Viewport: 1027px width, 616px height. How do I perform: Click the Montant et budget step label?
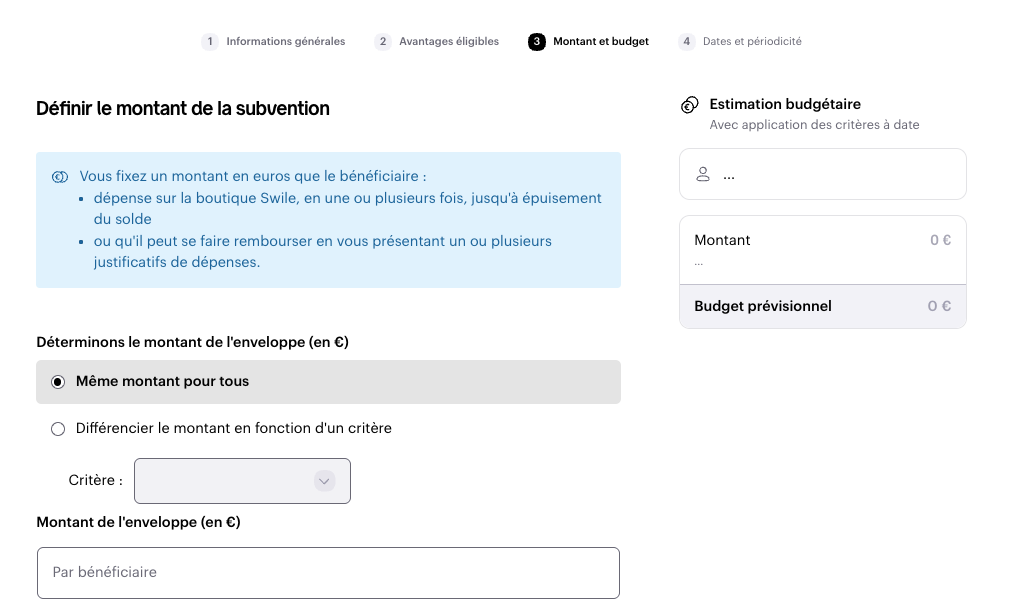[601, 41]
